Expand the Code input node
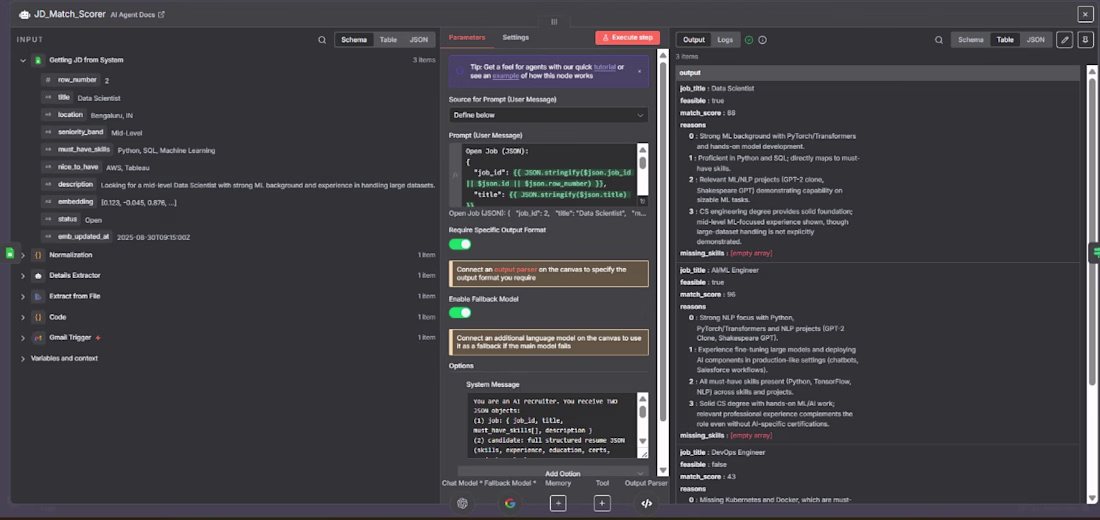1100x520 pixels. click(22, 317)
